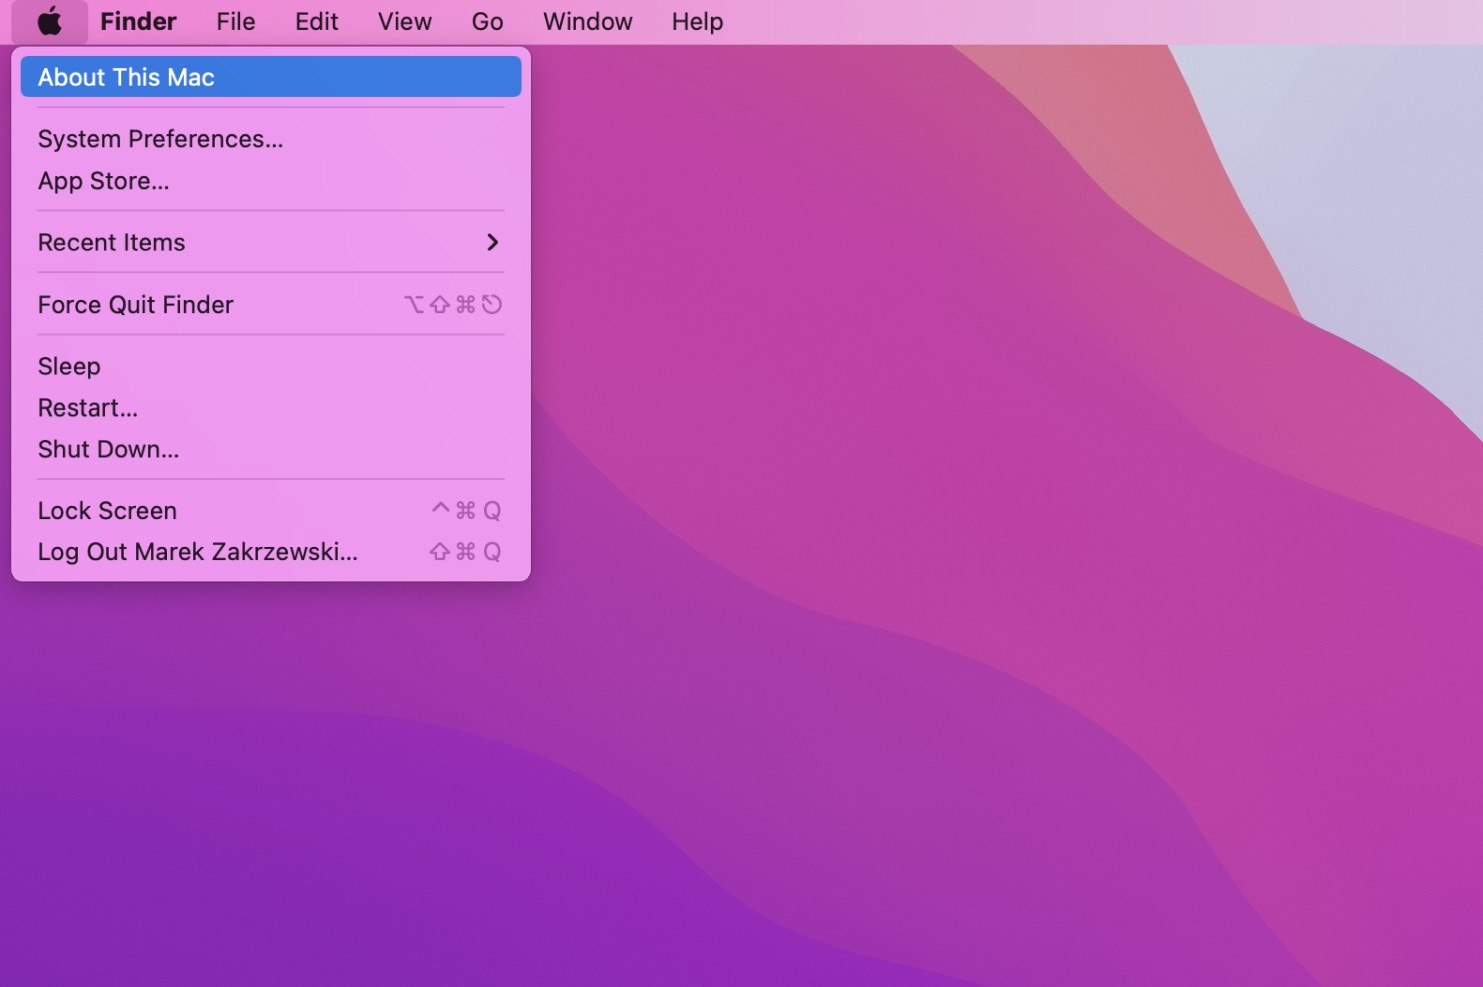Open the Go menu
The width and height of the screenshot is (1483, 987).
tap(488, 21)
